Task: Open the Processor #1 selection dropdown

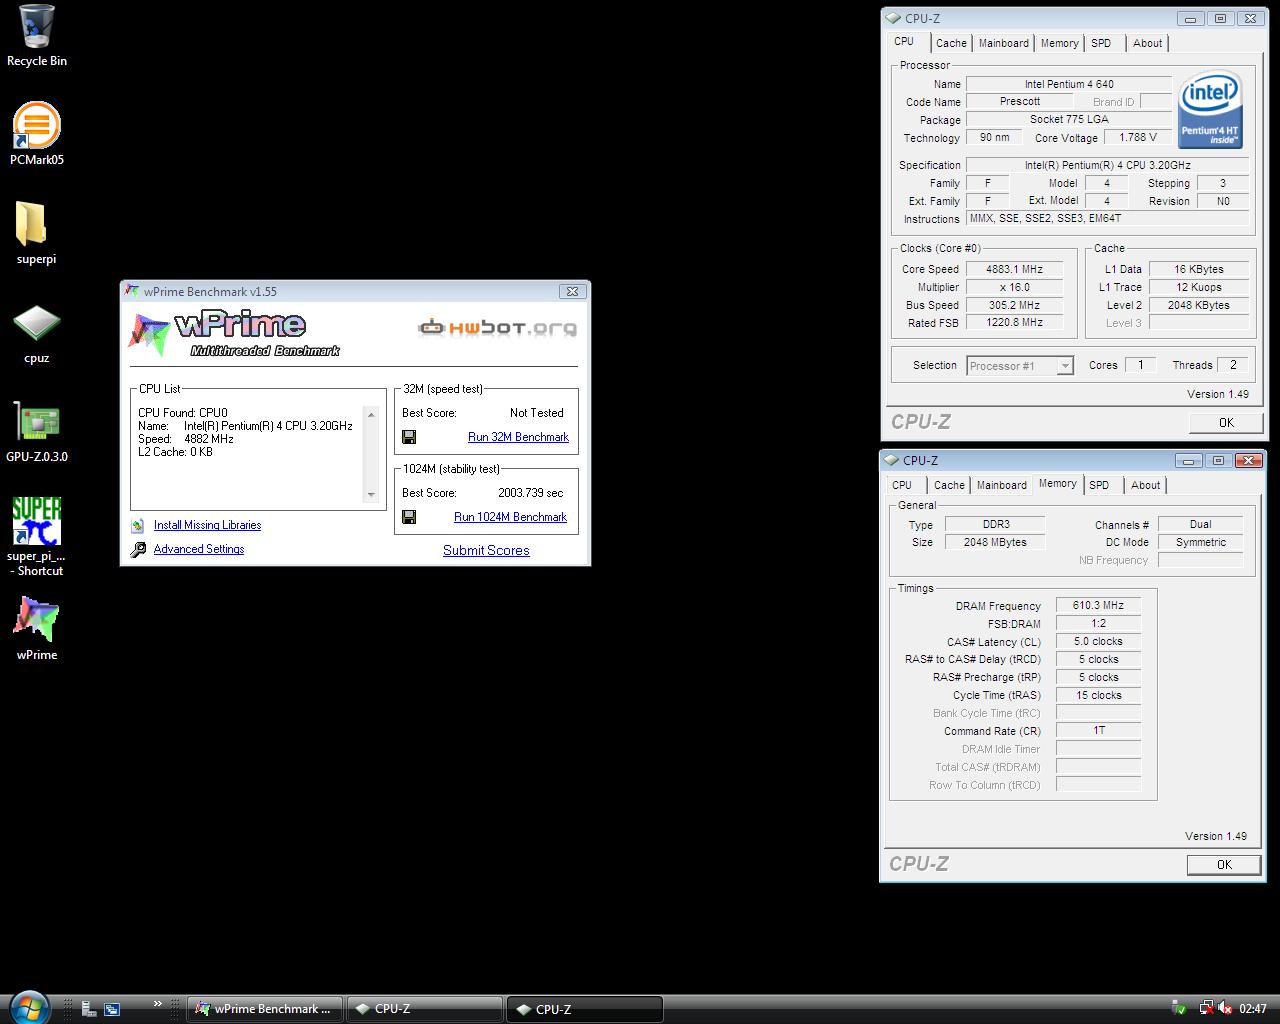Action: pos(1020,366)
